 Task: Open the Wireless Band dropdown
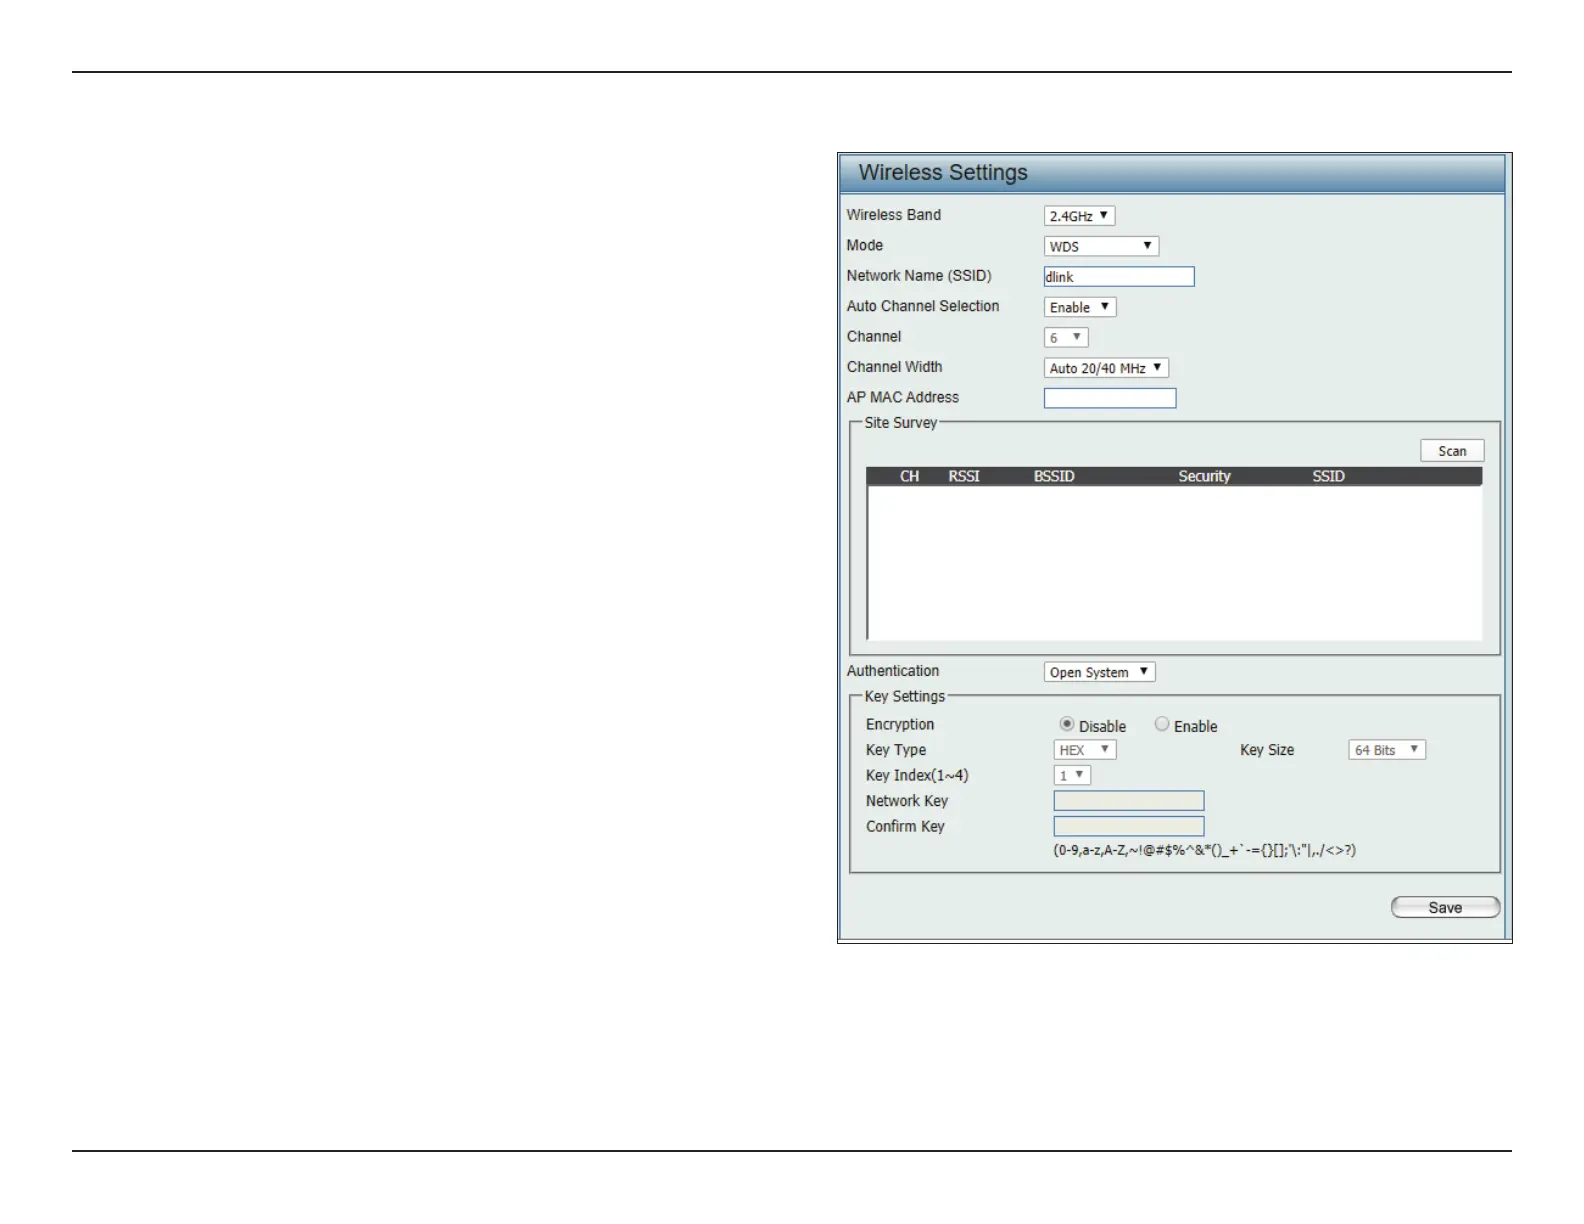pos(1079,216)
